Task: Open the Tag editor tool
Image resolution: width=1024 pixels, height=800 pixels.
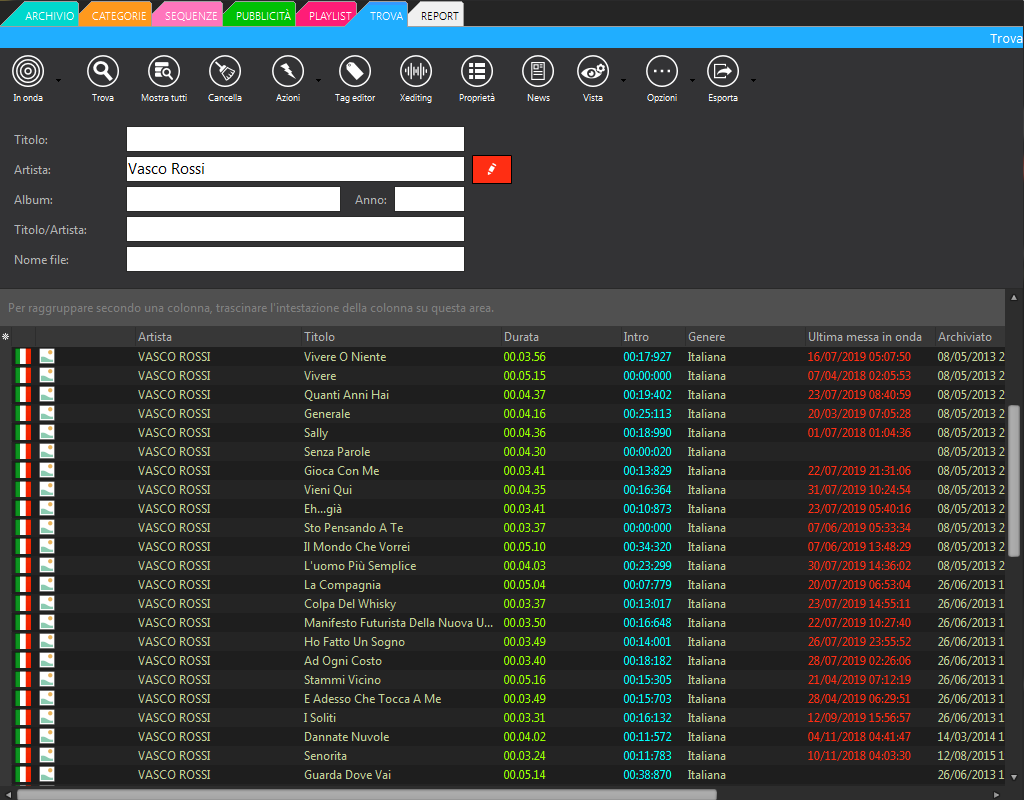Action: point(355,72)
